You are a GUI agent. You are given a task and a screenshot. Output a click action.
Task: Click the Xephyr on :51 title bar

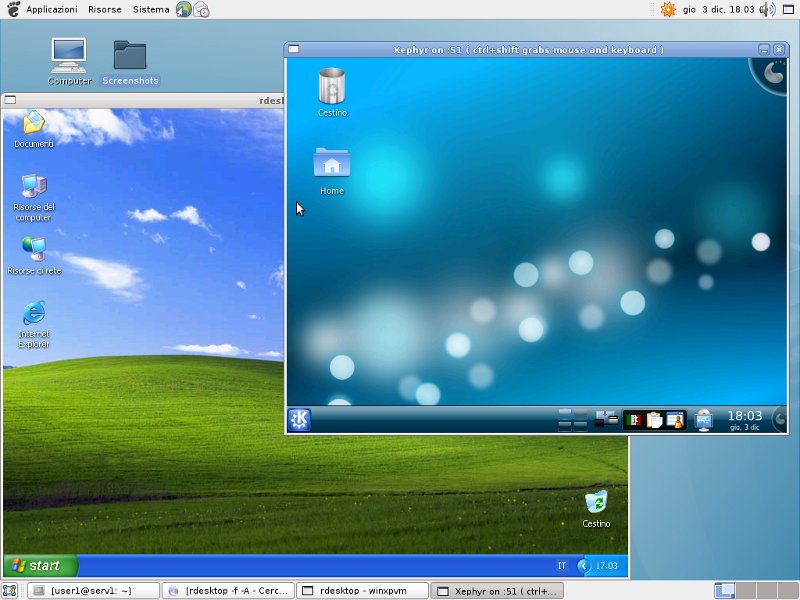pos(528,49)
